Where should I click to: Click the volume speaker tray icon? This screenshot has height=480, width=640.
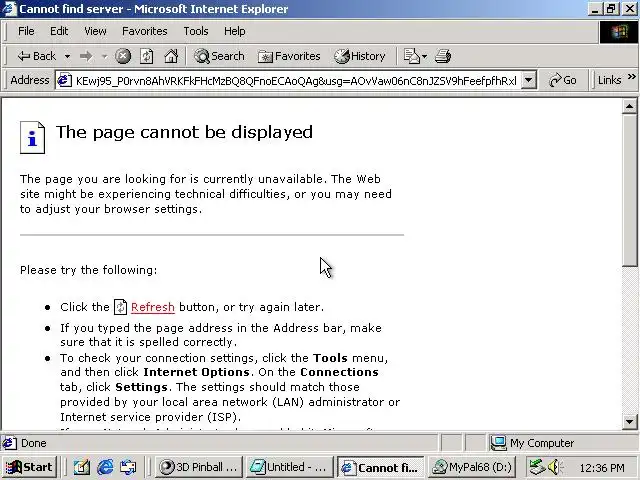tap(554, 467)
